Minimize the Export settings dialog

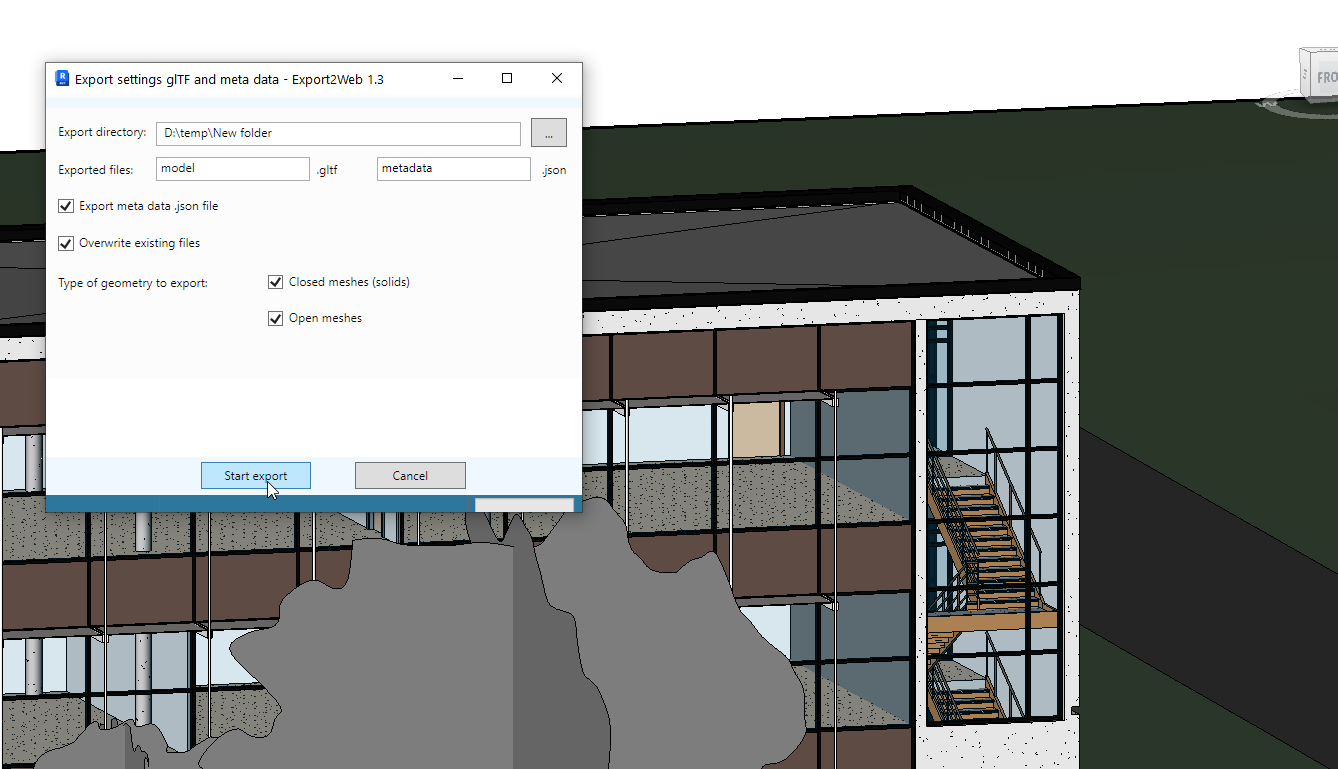point(457,79)
